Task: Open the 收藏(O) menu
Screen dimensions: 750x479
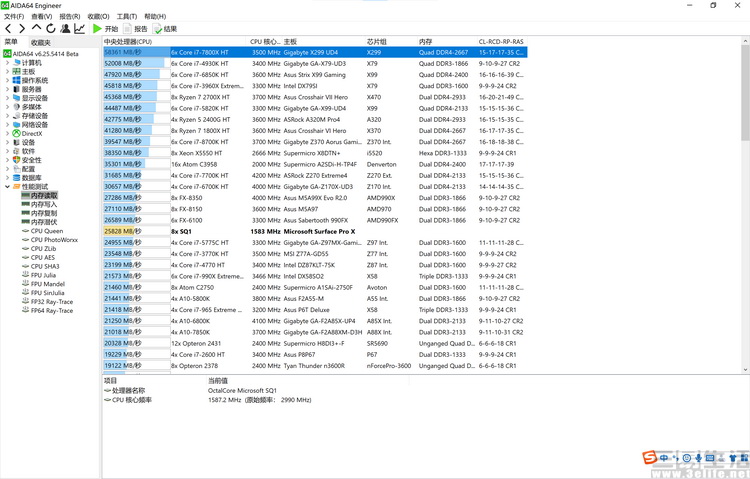Action: pos(99,16)
